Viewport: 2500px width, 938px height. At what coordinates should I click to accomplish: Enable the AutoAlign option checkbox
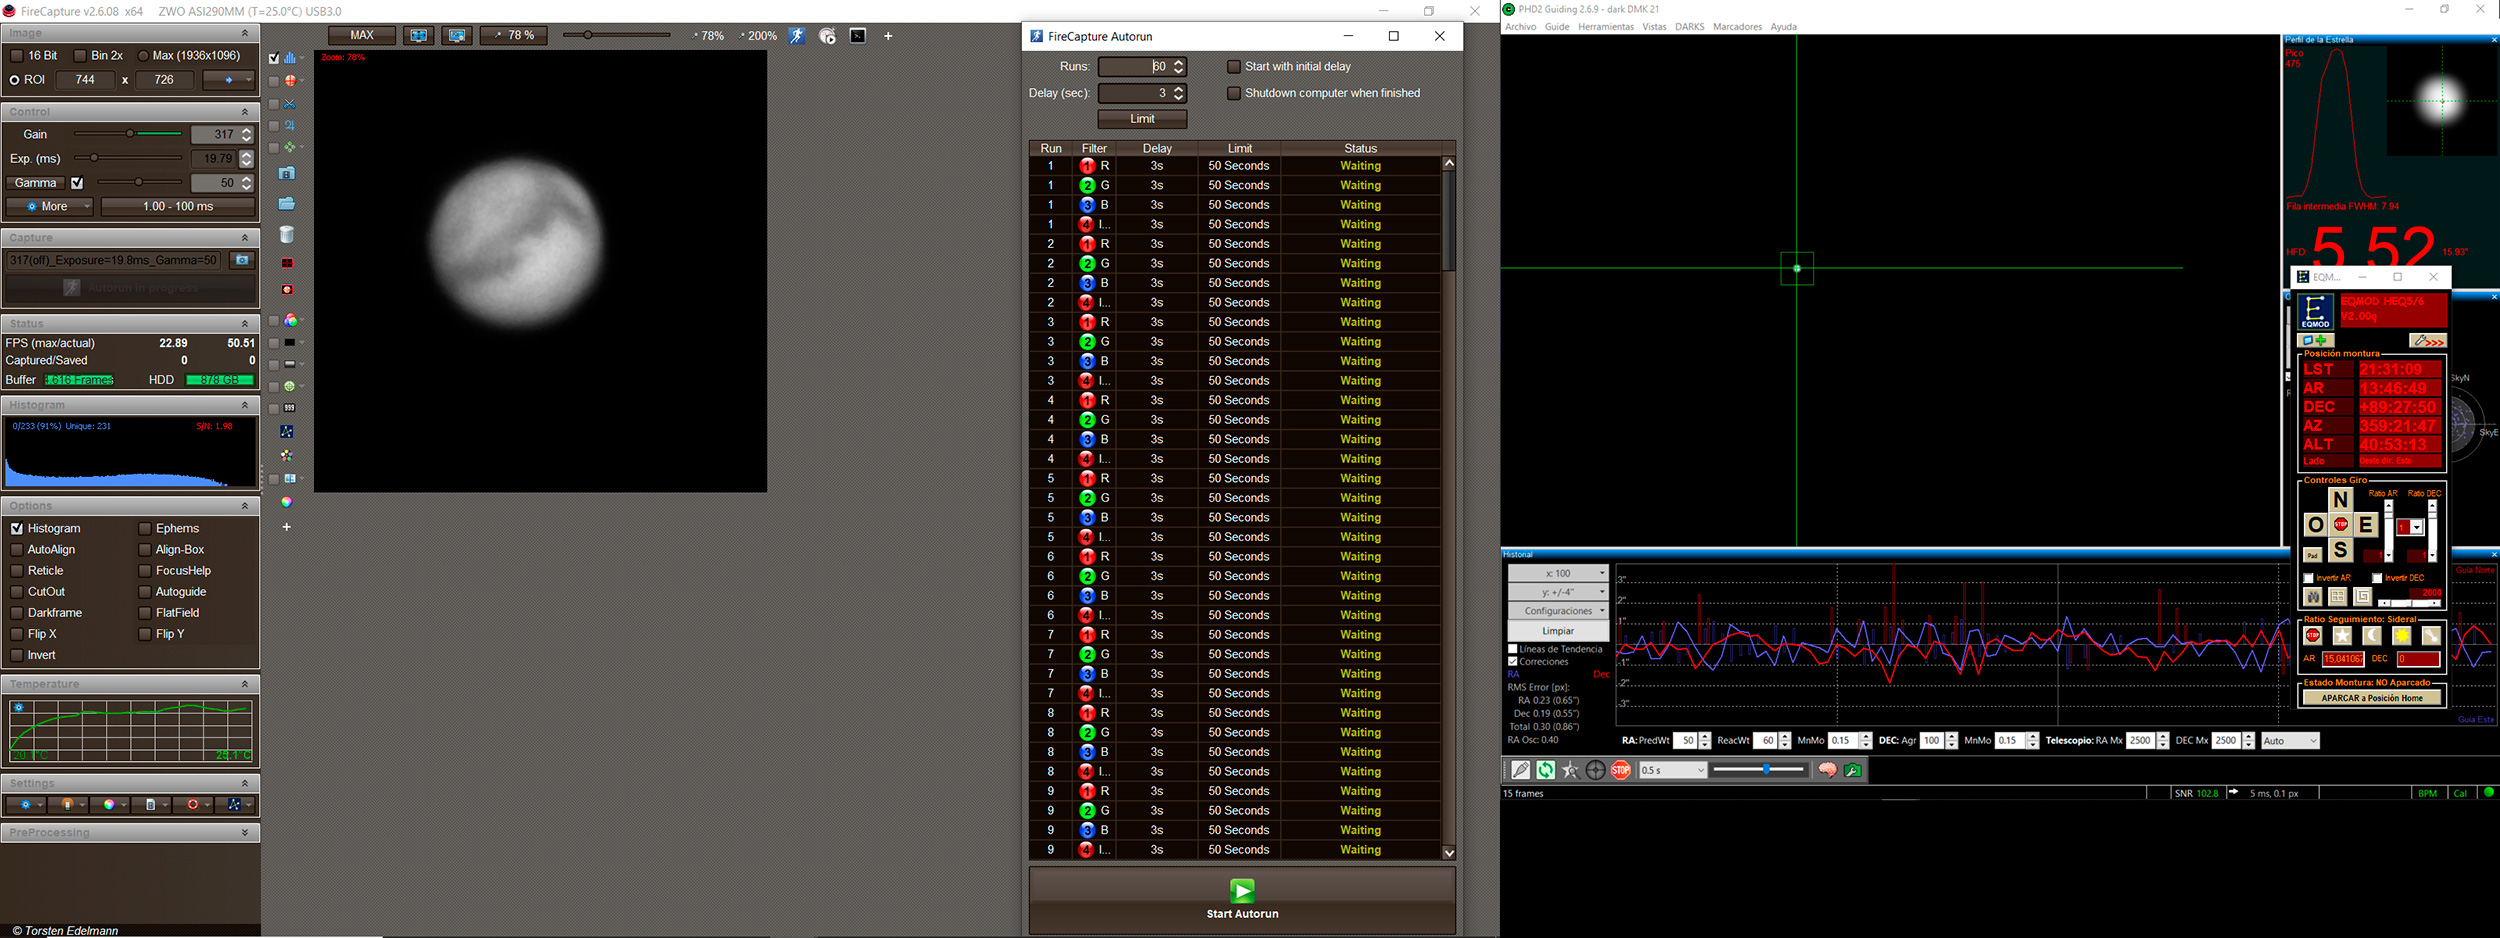pos(17,549)
